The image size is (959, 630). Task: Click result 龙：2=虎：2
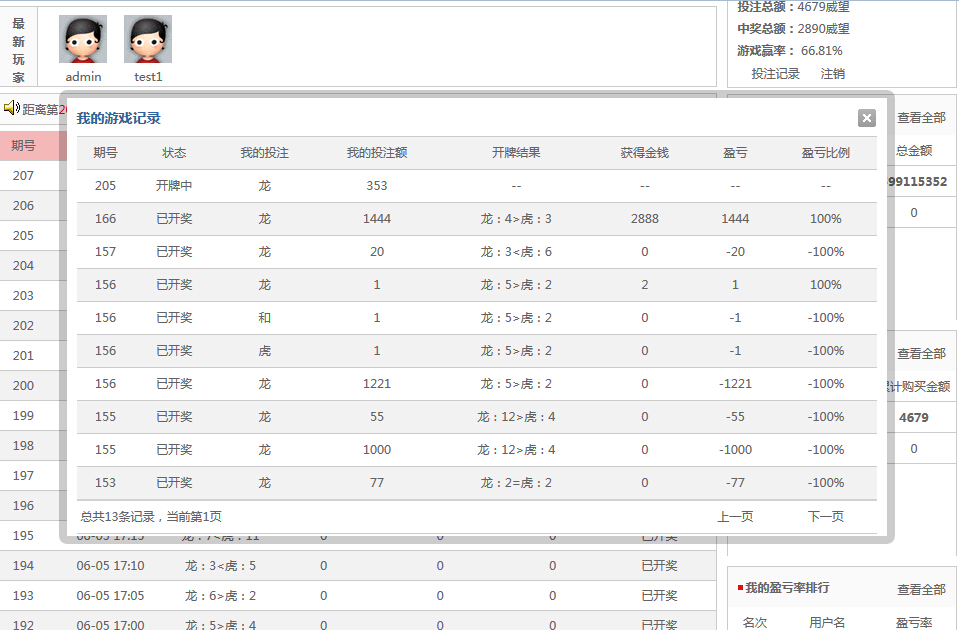[516, 483]
